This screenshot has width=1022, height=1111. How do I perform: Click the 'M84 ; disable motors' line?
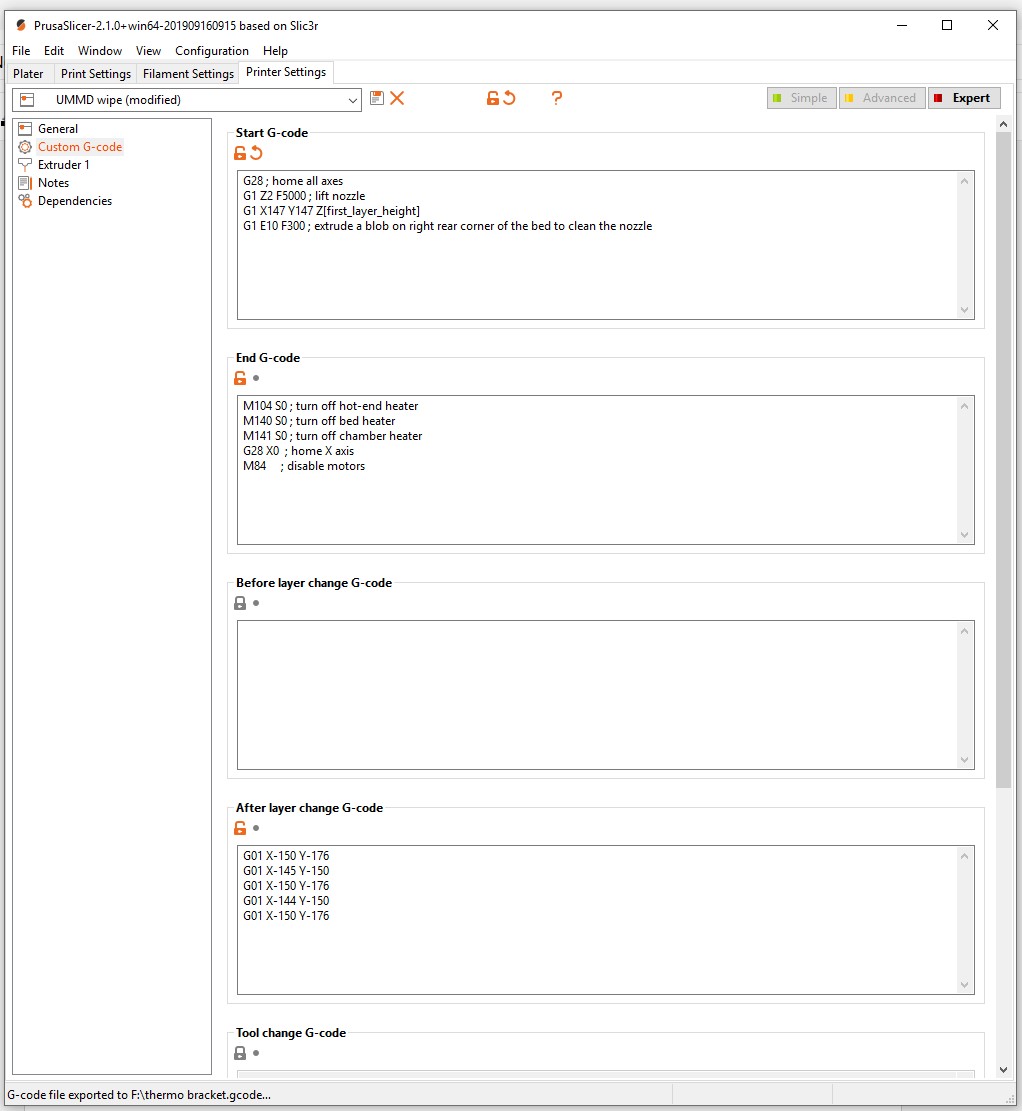point(304,466)
